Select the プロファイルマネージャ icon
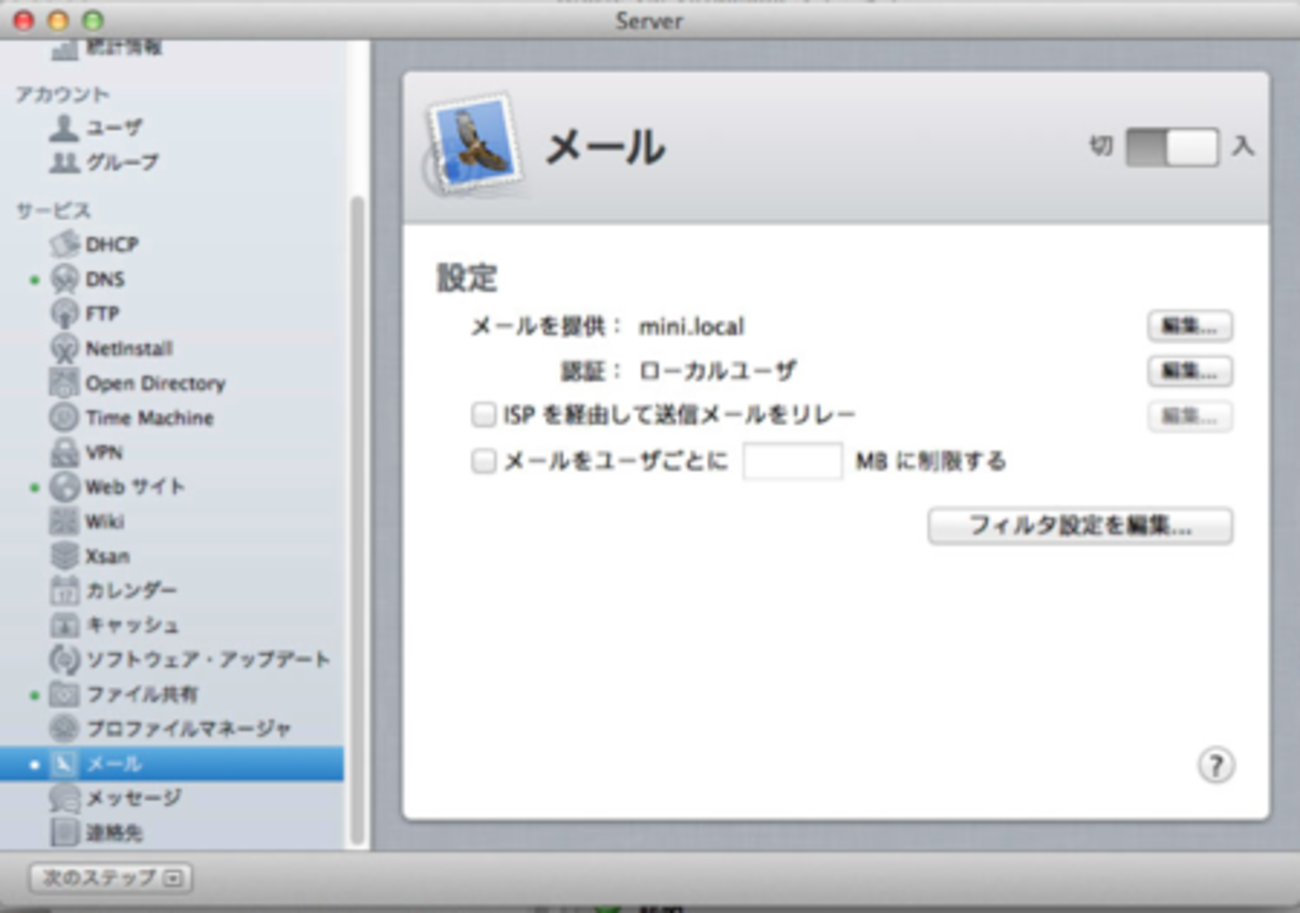 pyautogui.click(x=64, y=729)
